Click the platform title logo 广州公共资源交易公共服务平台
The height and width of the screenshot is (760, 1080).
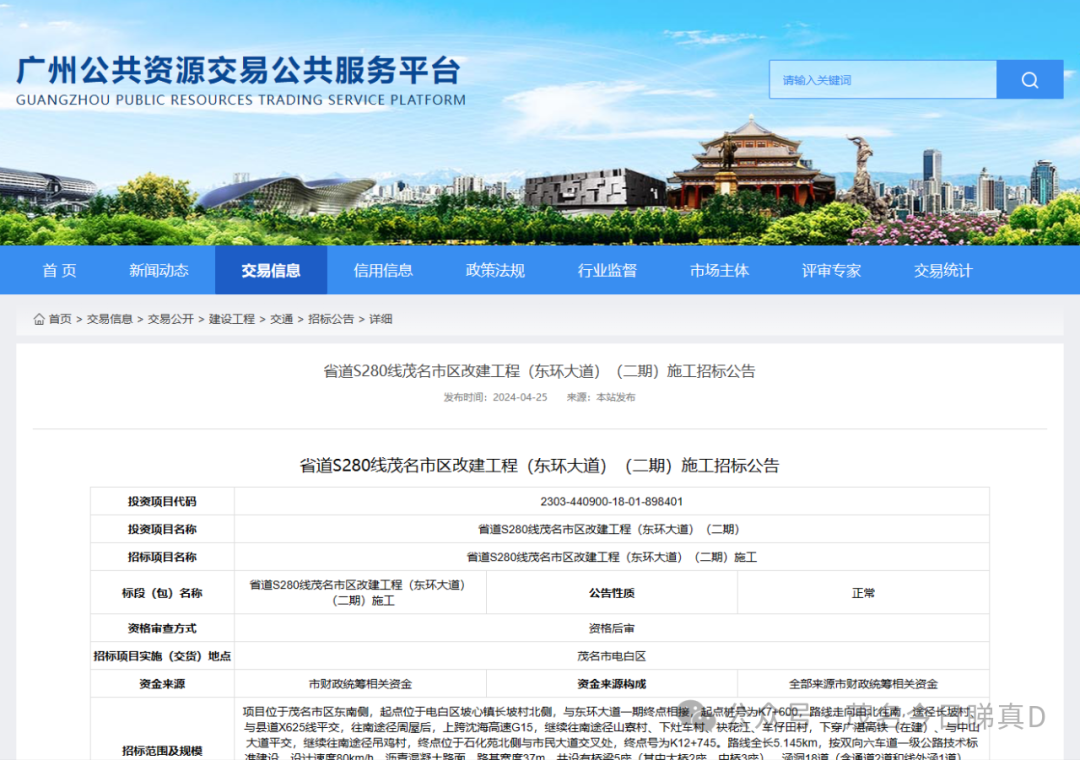pos(238,70)
